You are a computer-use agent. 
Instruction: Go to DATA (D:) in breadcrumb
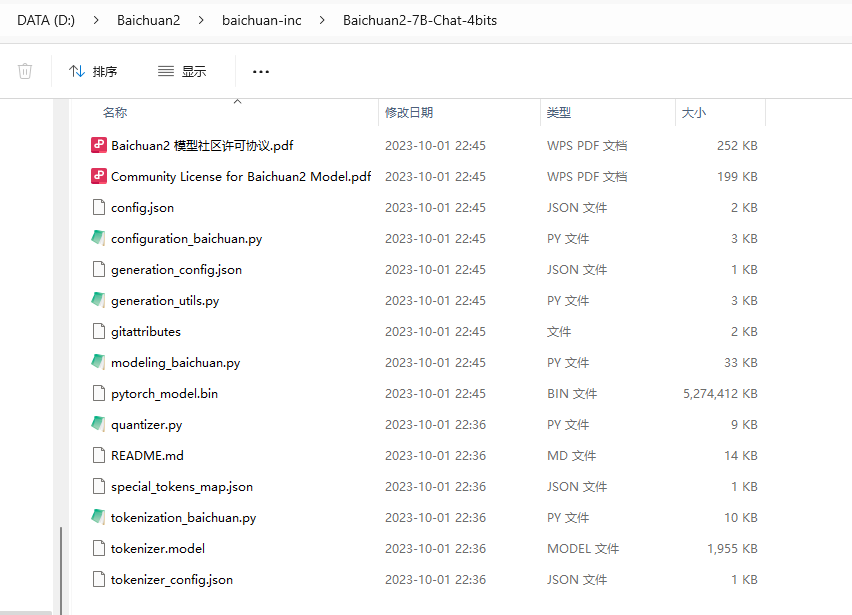coord(46,20)
